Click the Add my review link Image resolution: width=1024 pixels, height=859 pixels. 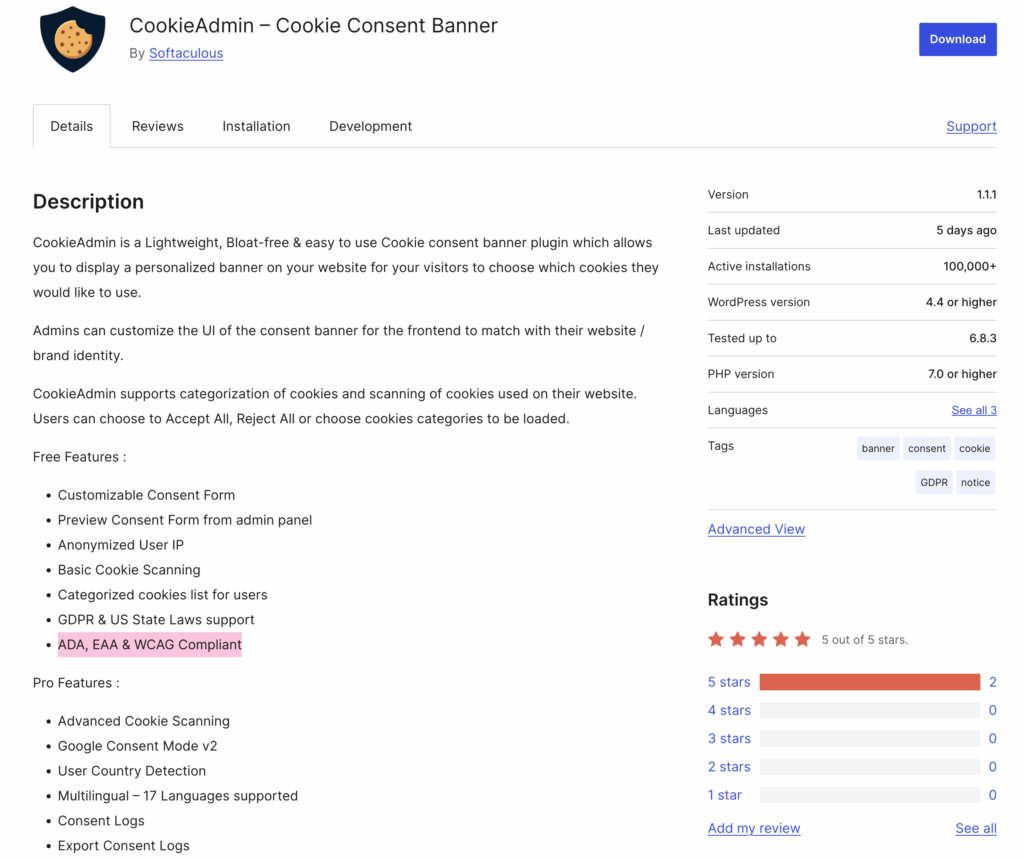(x=754, y=828)
